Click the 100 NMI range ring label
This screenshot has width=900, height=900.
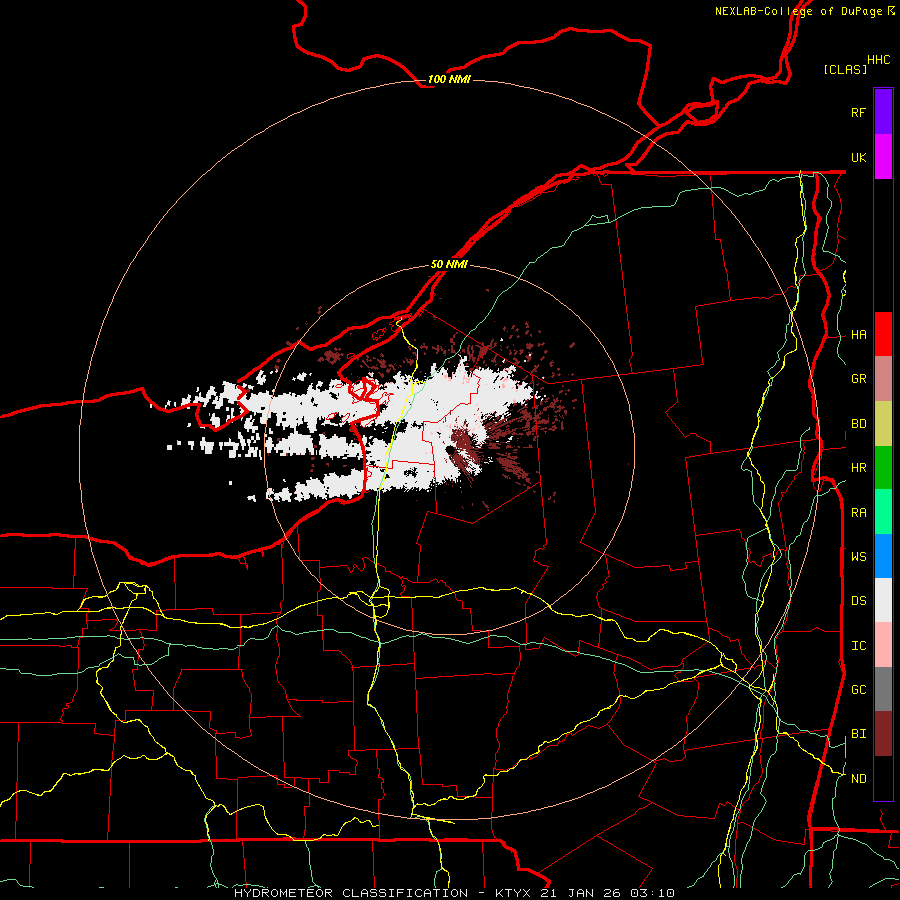[x=449, y=79]
